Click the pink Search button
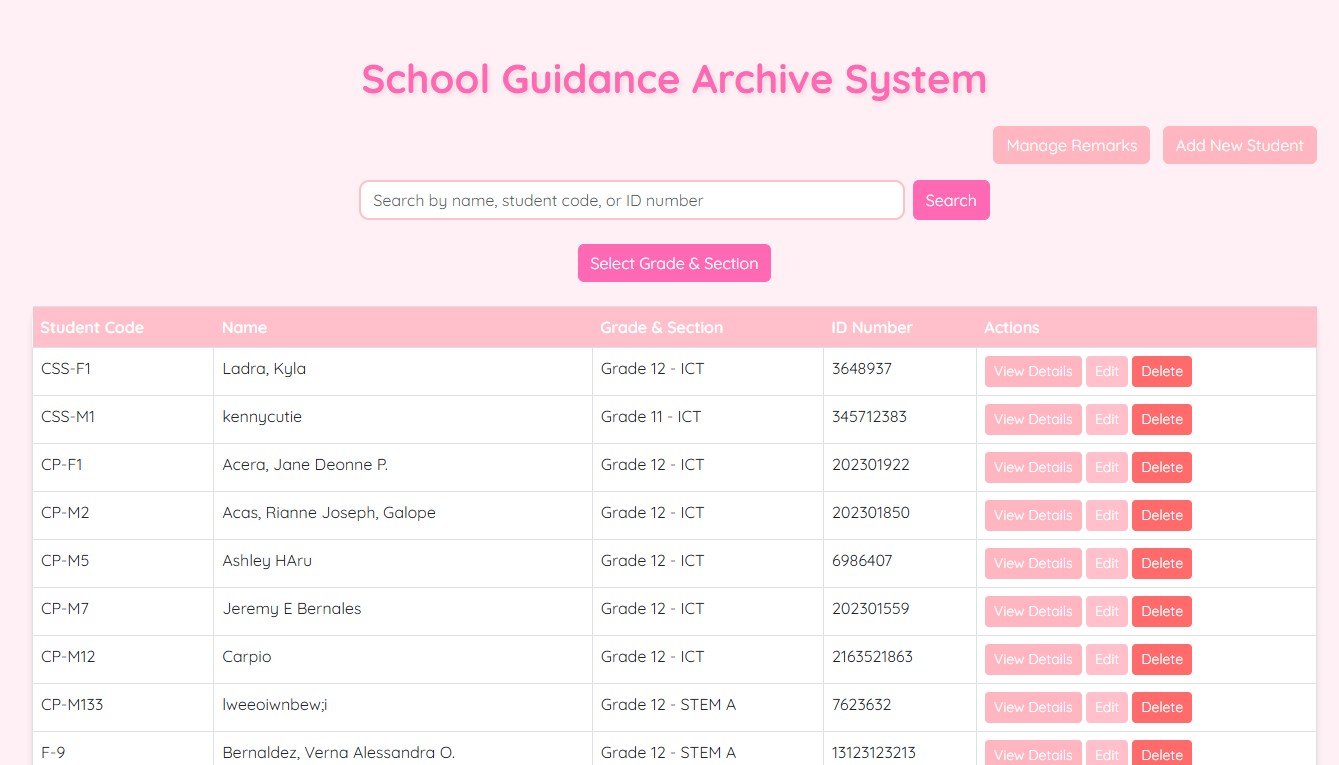 [951, 200]
